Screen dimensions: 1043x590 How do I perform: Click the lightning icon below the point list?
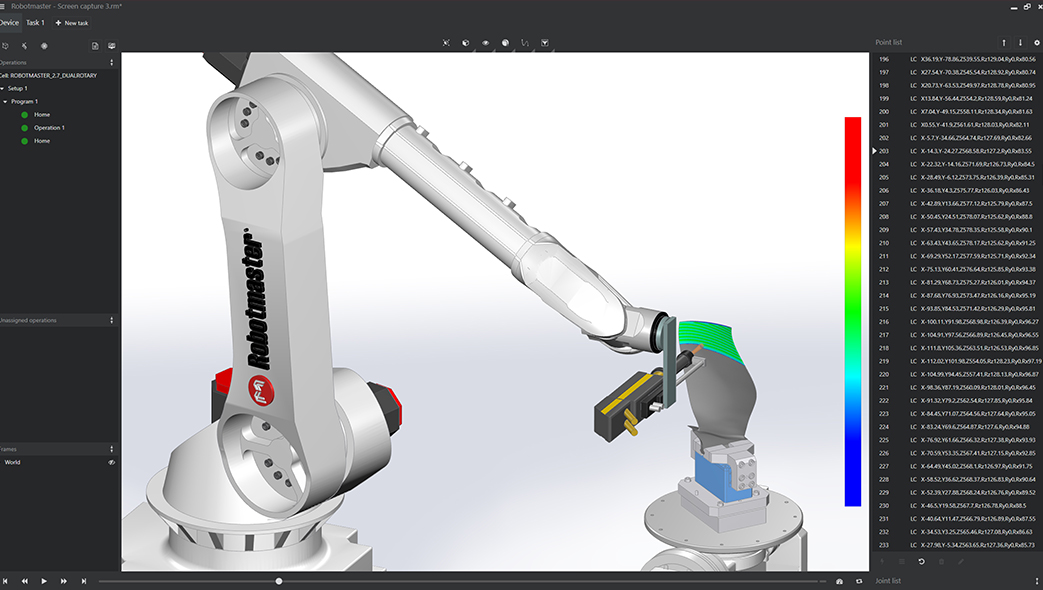point(883,561)
